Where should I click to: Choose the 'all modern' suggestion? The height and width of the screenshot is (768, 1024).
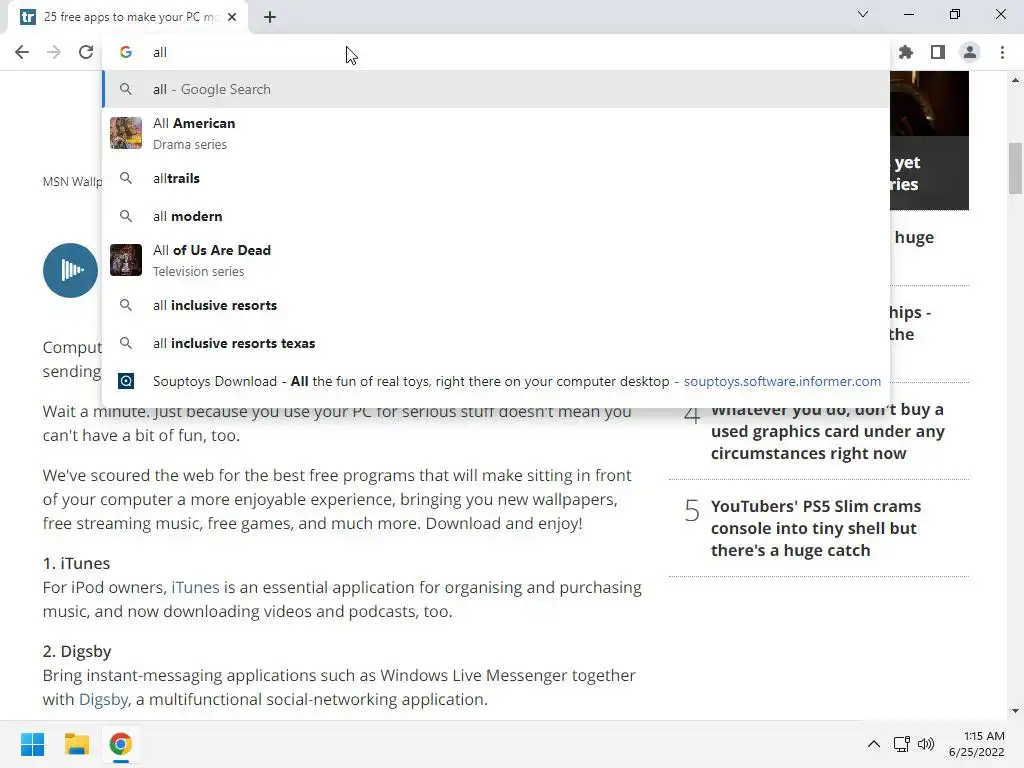point(496,216)
